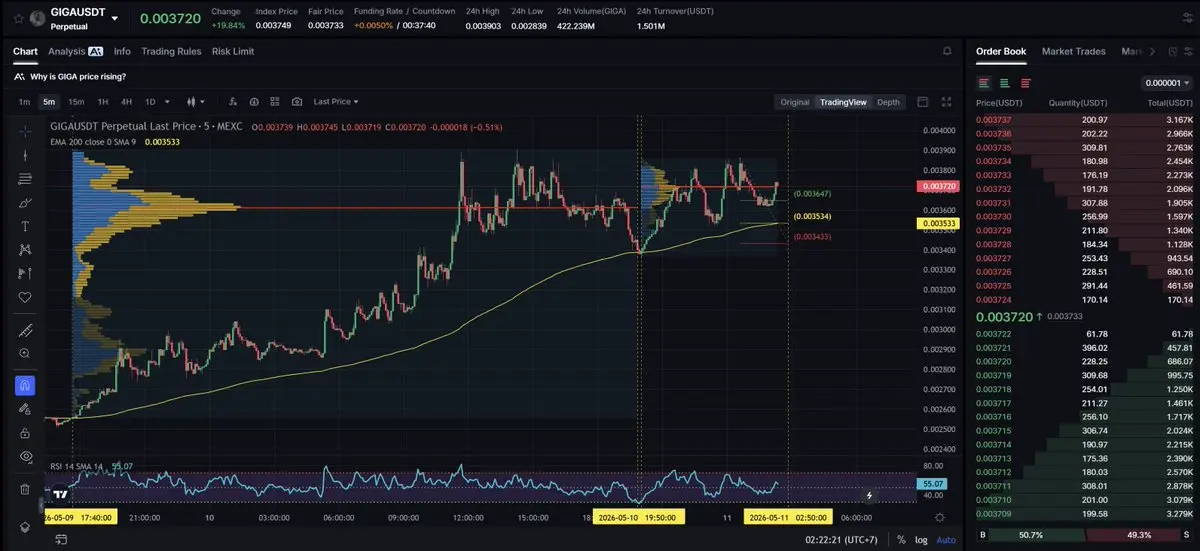Select the trend line drawing tool
1200x551 pixels.
pos(25,155)
